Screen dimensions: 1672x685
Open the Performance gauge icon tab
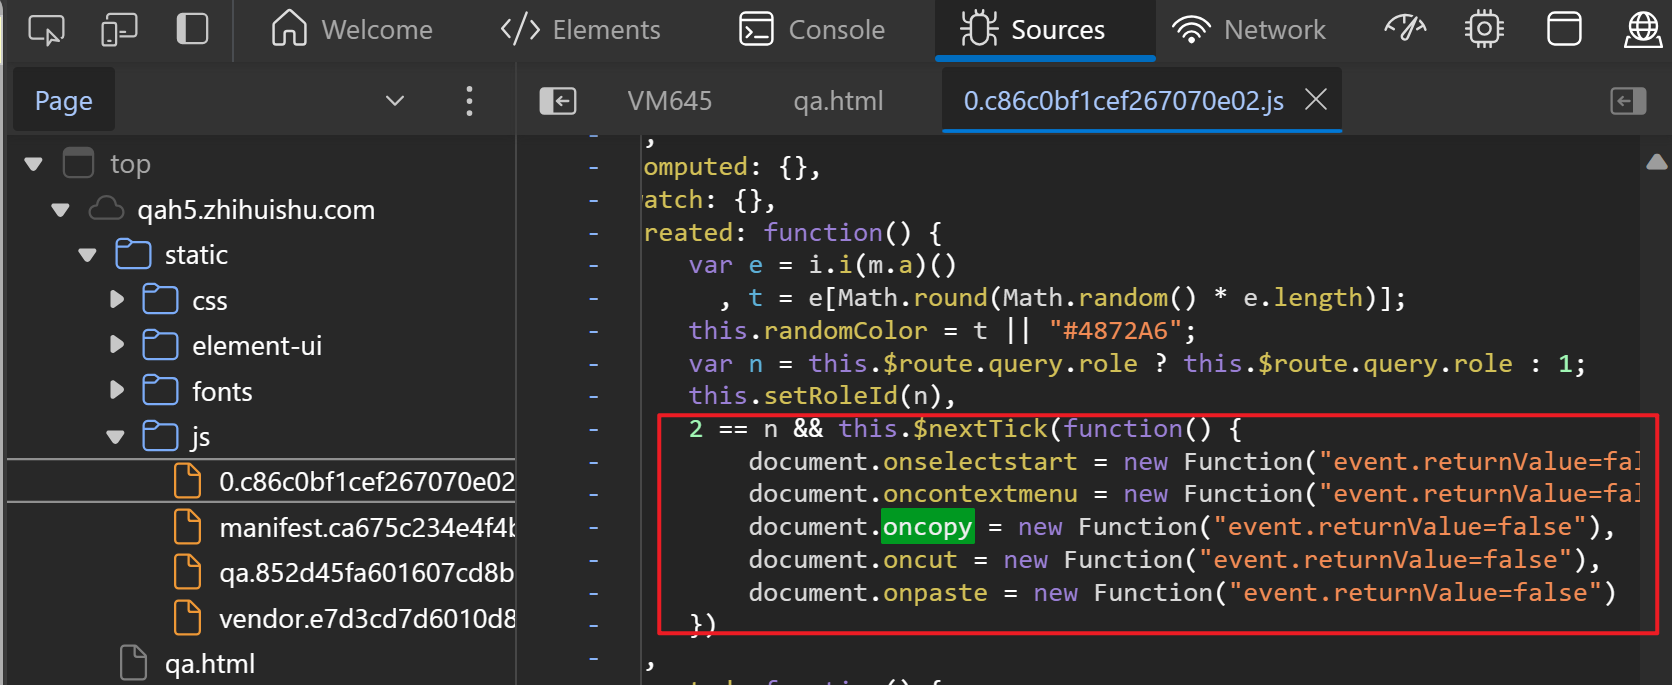click(x=1405, y=29)
